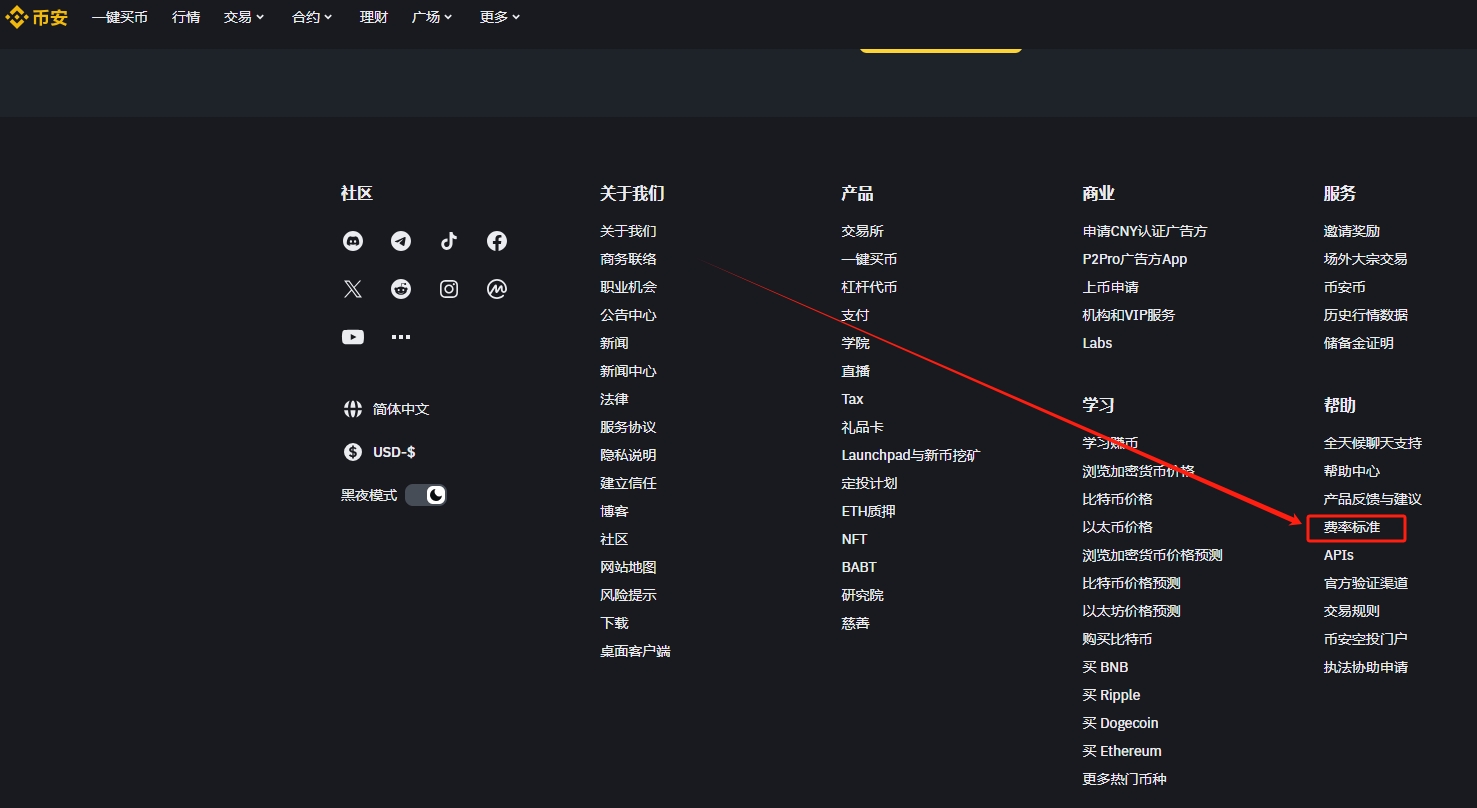Image resolution: width=1477 pixels, height=808 pixels.
Task: Open the NFT product link
Action: [x=855, y=539]
